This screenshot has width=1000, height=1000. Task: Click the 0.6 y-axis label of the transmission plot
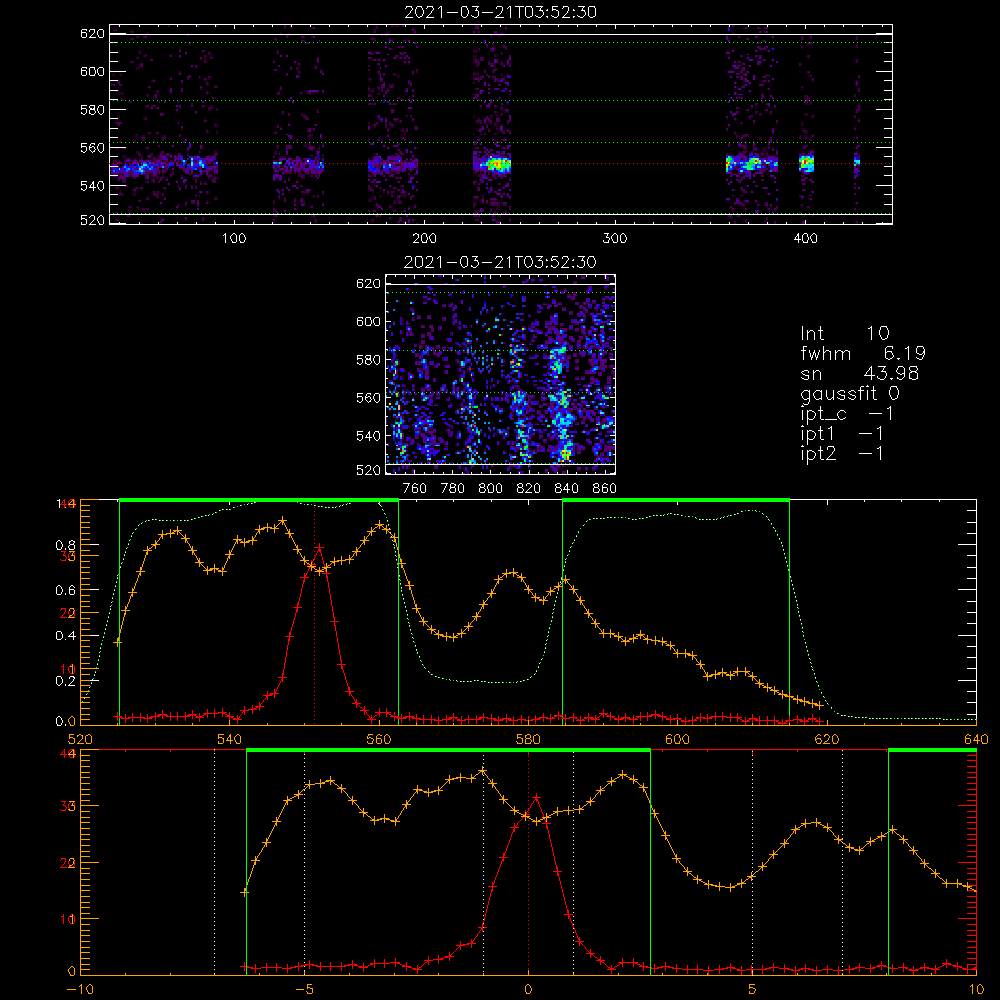point(66,591)
